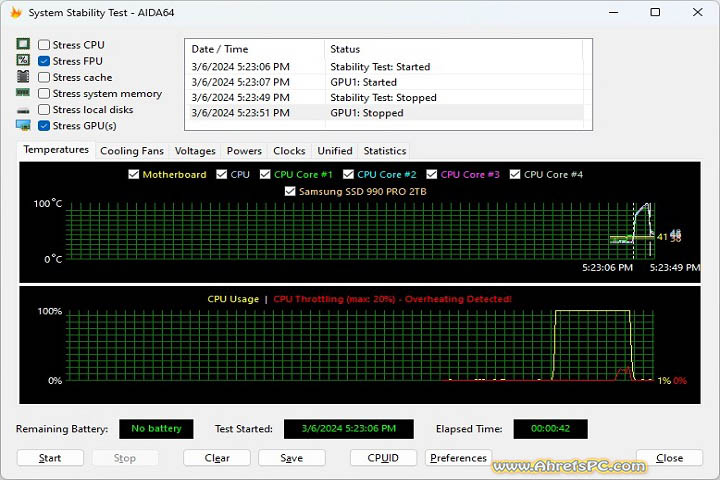
Task: Click the No battery status field
Action: tap(156, 429)
